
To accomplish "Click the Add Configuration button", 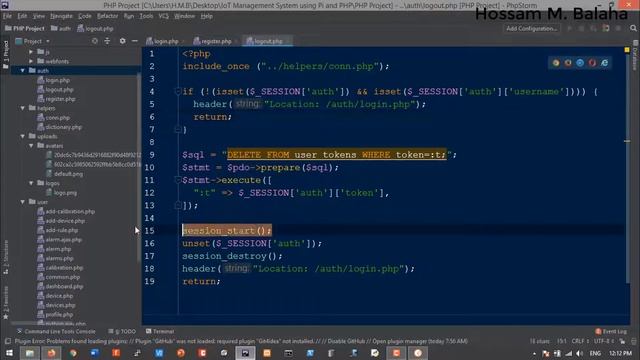I will [x=531, y=28].
